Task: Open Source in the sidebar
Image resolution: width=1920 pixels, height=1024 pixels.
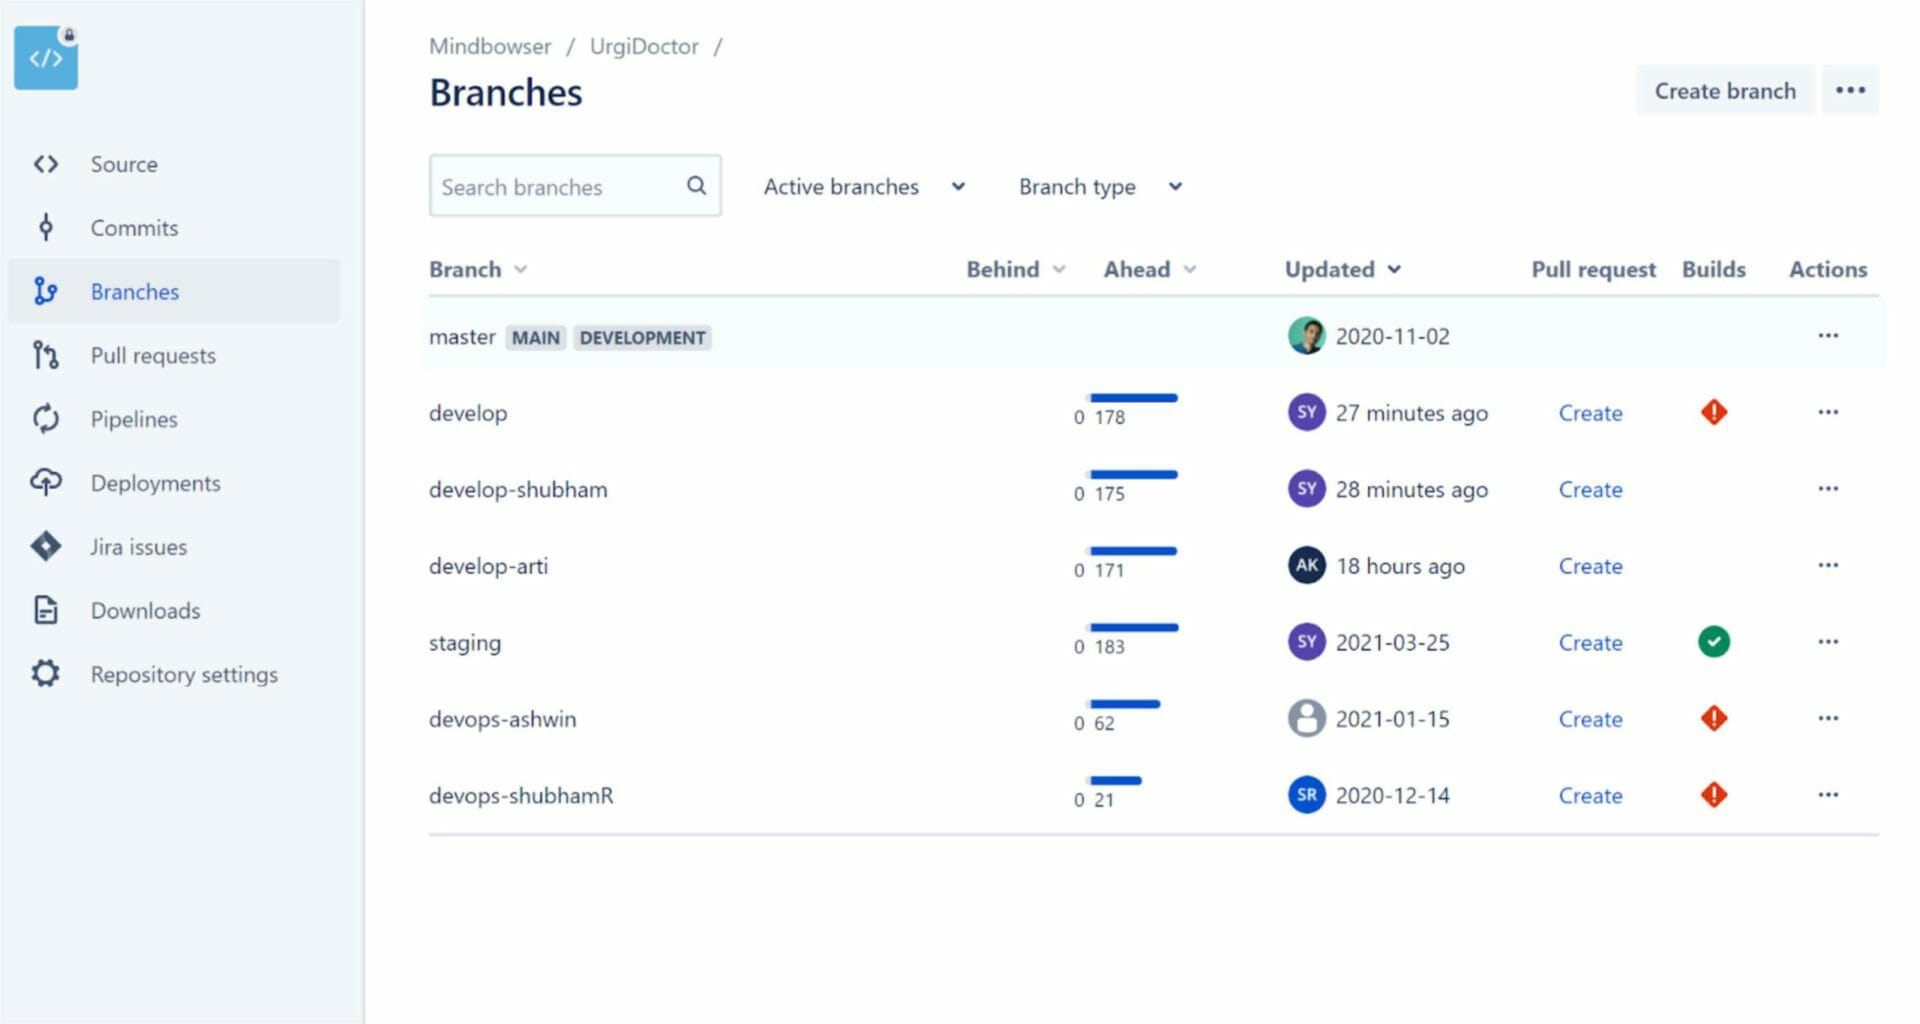Action: (x=174, y=164)
